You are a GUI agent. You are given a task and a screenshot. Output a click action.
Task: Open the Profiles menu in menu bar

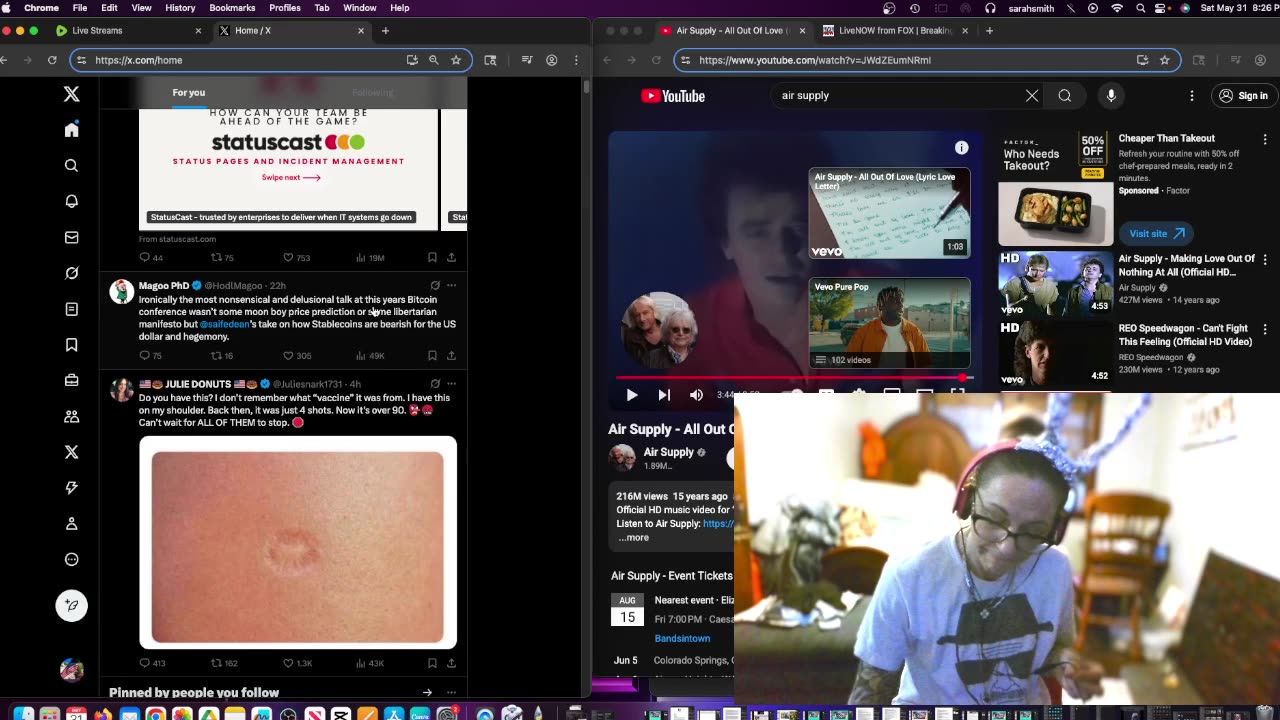click(284, 8)
